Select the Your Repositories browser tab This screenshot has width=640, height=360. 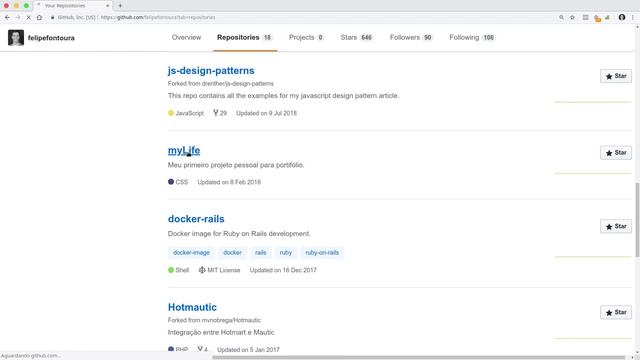(73, 6)
